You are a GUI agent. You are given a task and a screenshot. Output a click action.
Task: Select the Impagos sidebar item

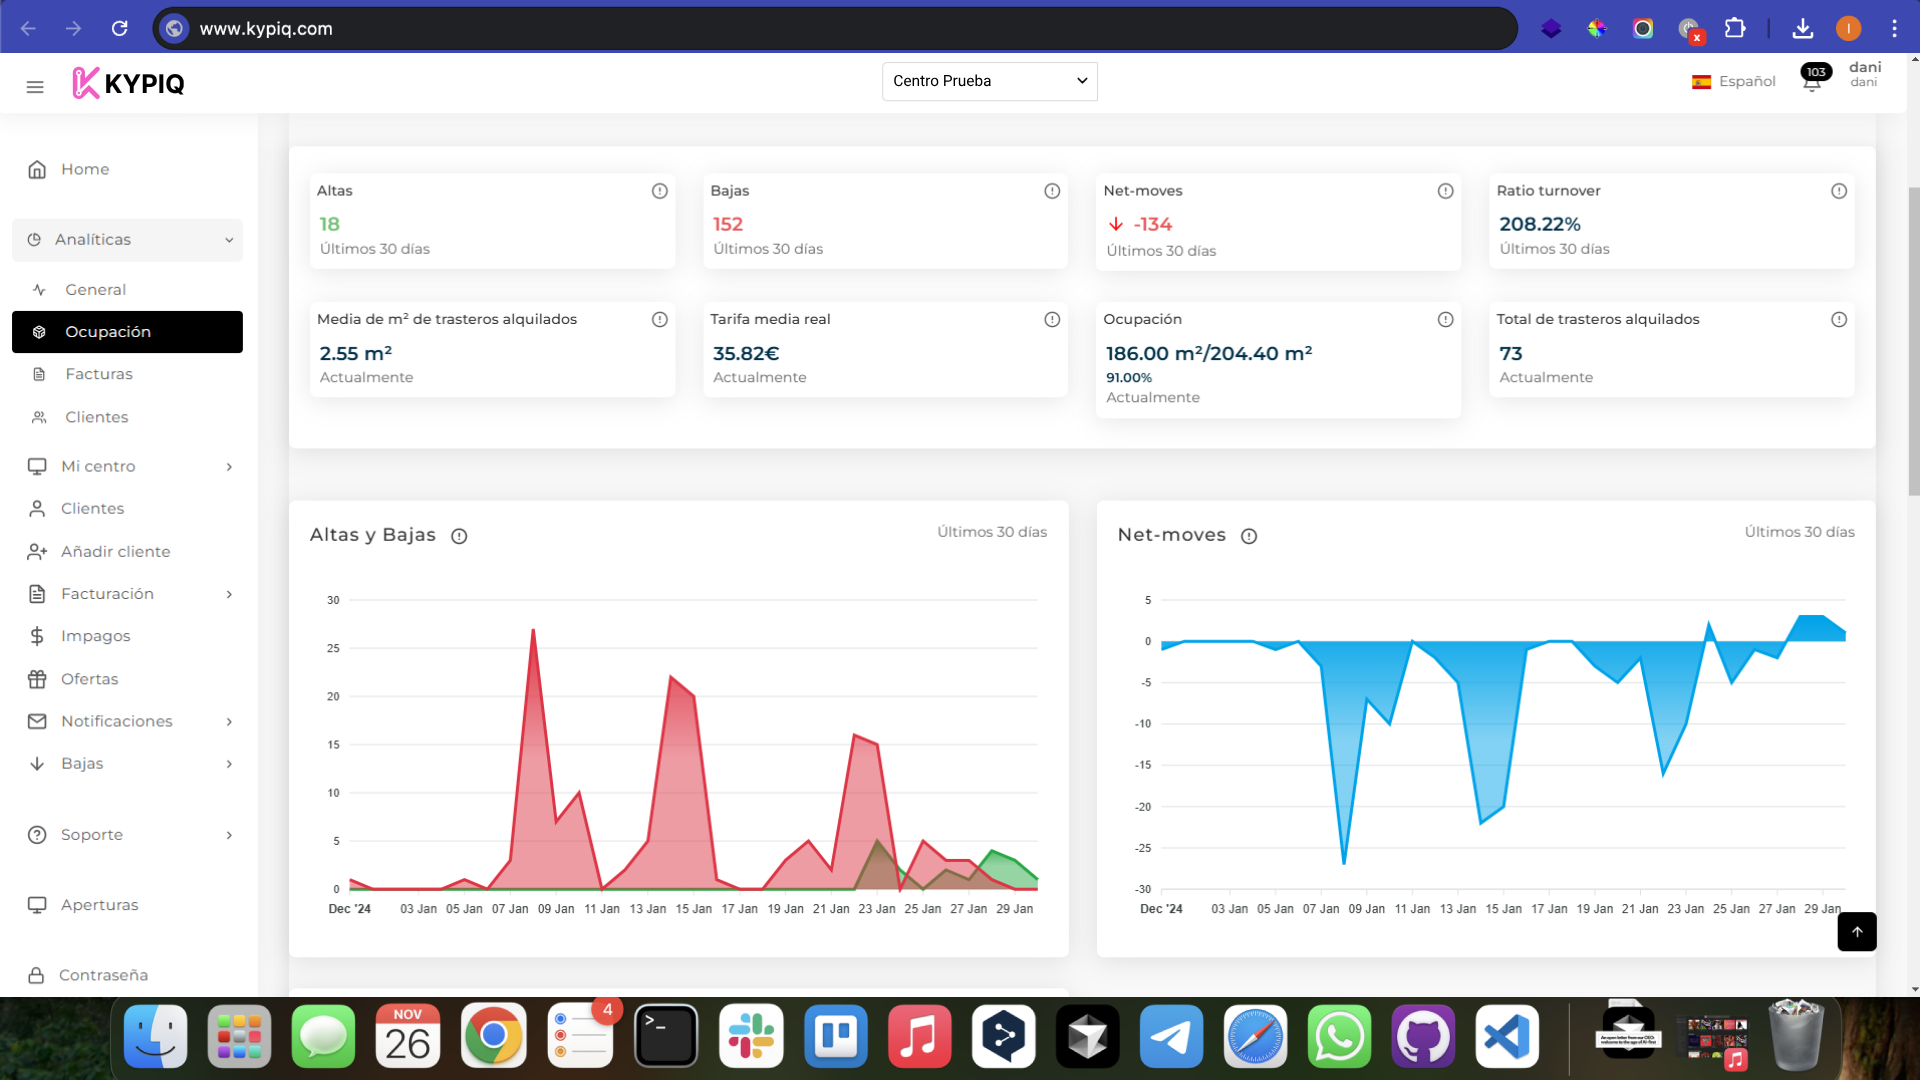pos(95,636)
